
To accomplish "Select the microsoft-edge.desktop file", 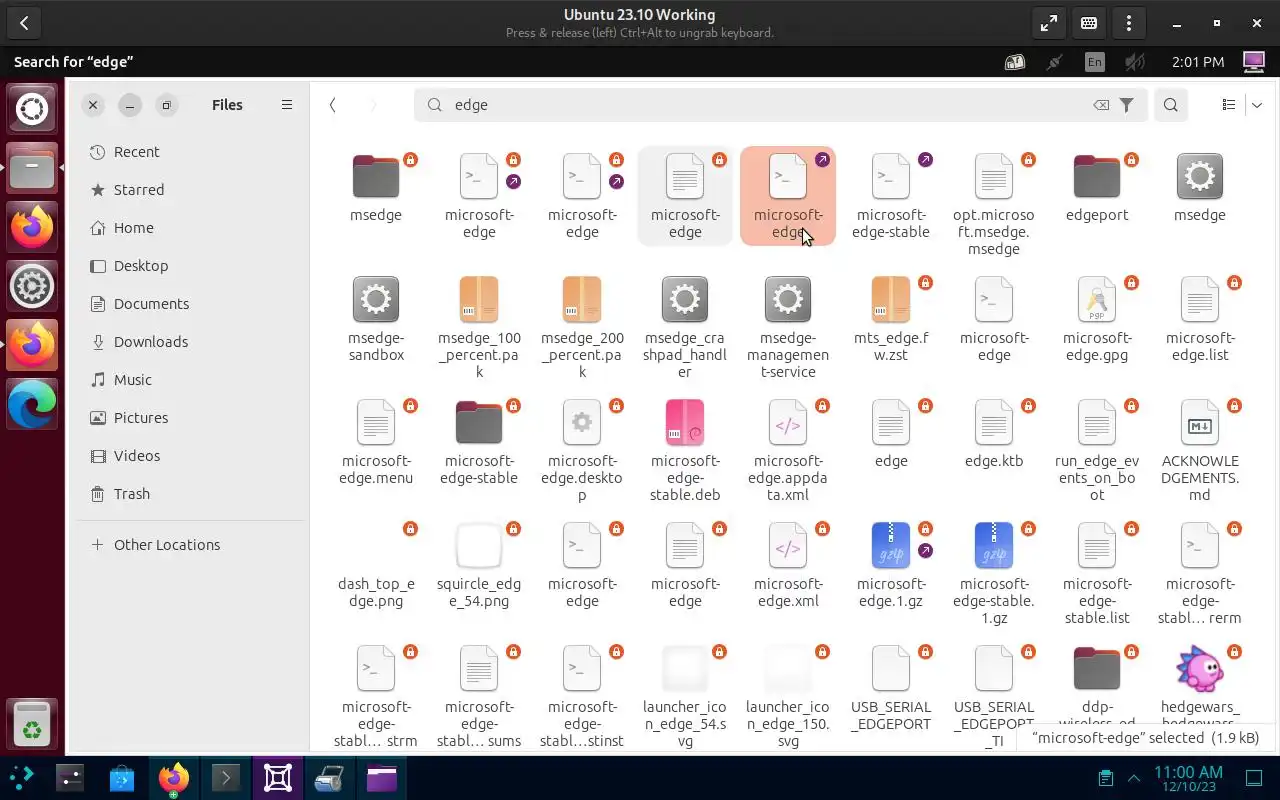I will pyautogui.click(x=582, y=423).
